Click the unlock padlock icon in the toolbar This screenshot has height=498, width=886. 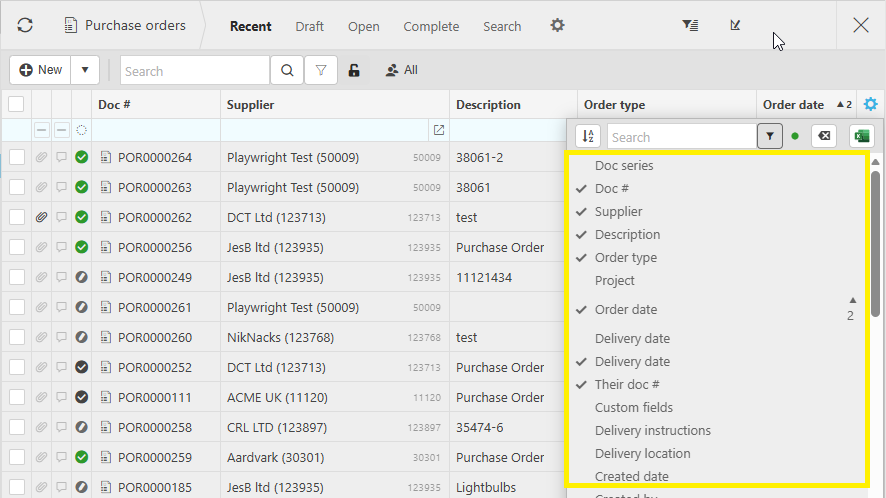(x=354, y=70)
